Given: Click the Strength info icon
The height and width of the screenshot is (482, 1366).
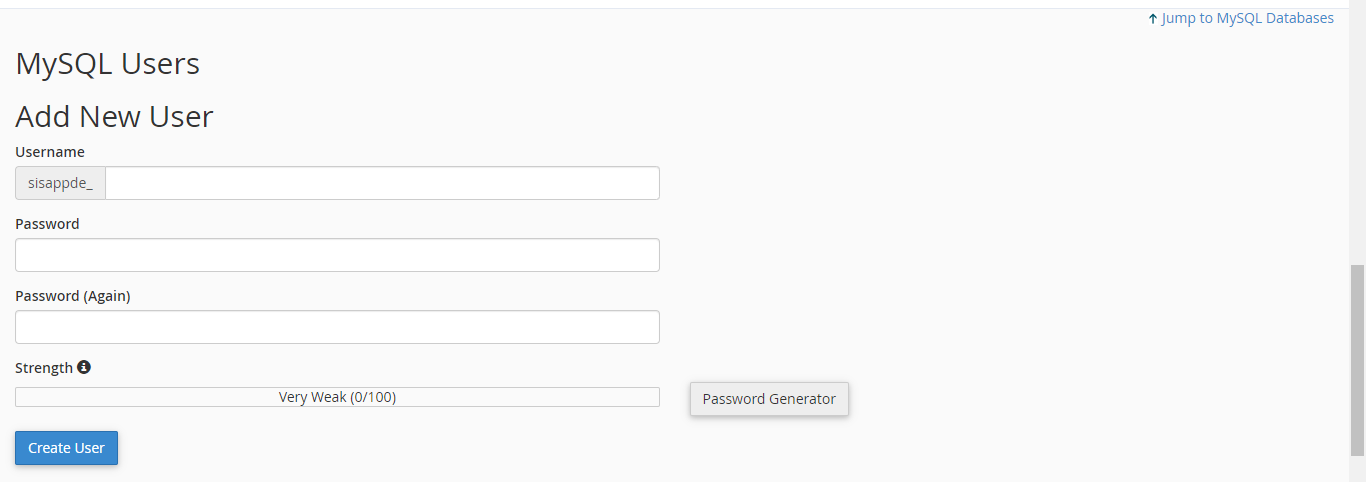Looking at the screenshot, I should pyautogui.click(x=84, y=367).
